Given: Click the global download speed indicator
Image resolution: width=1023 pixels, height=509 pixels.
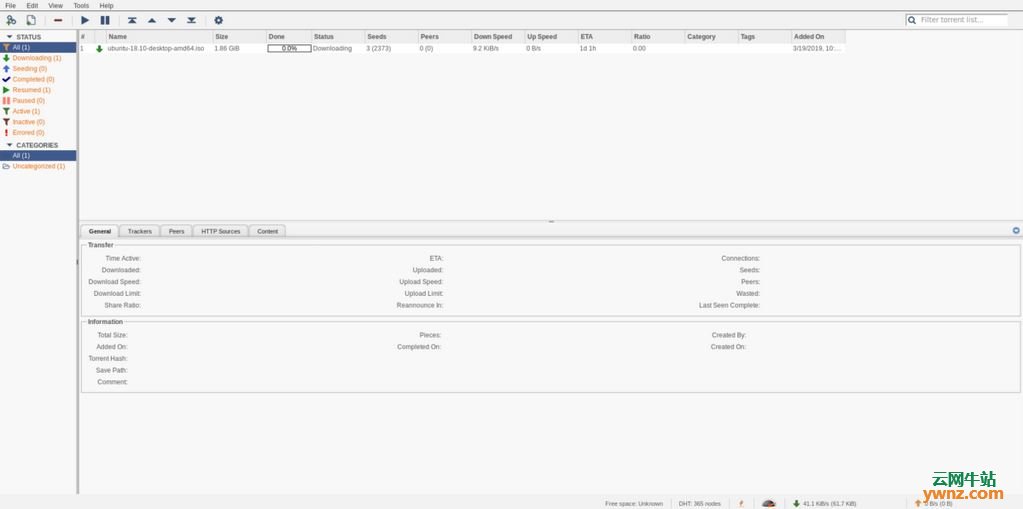Looking at the screenshot, I should pyautogui.click(x=824, y=503).
